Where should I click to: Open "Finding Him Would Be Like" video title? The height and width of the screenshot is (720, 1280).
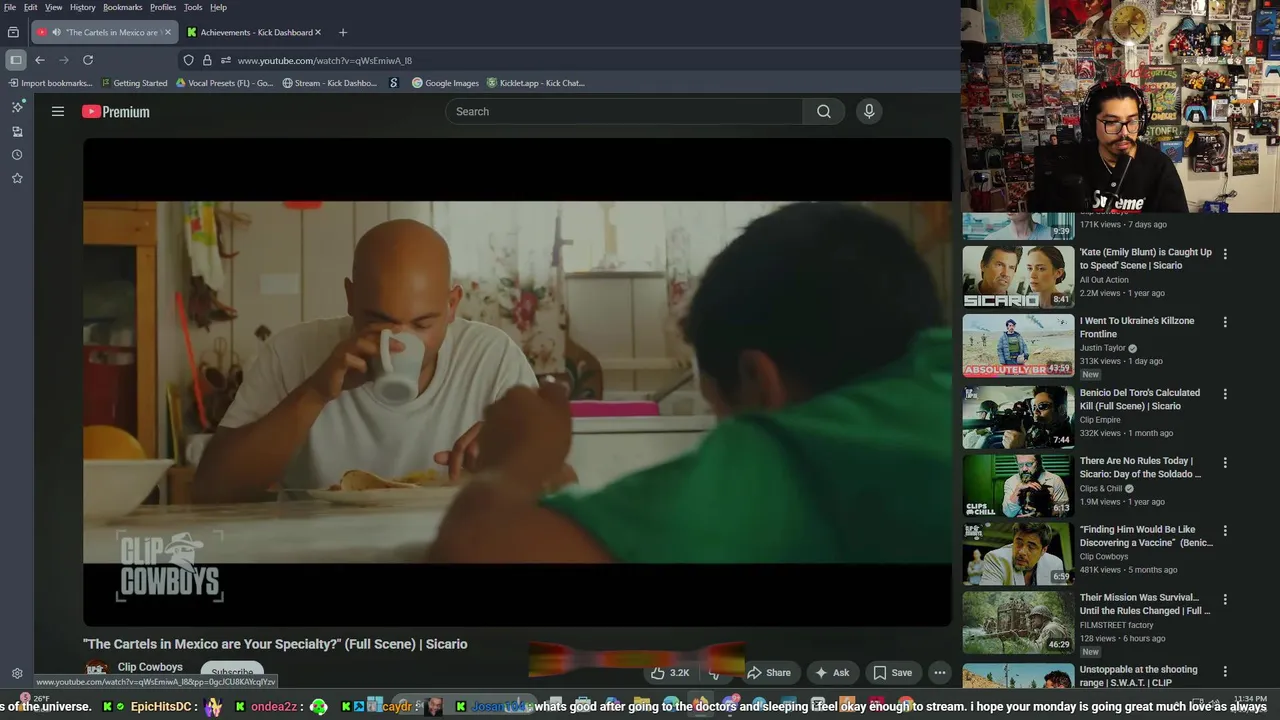1146,536
